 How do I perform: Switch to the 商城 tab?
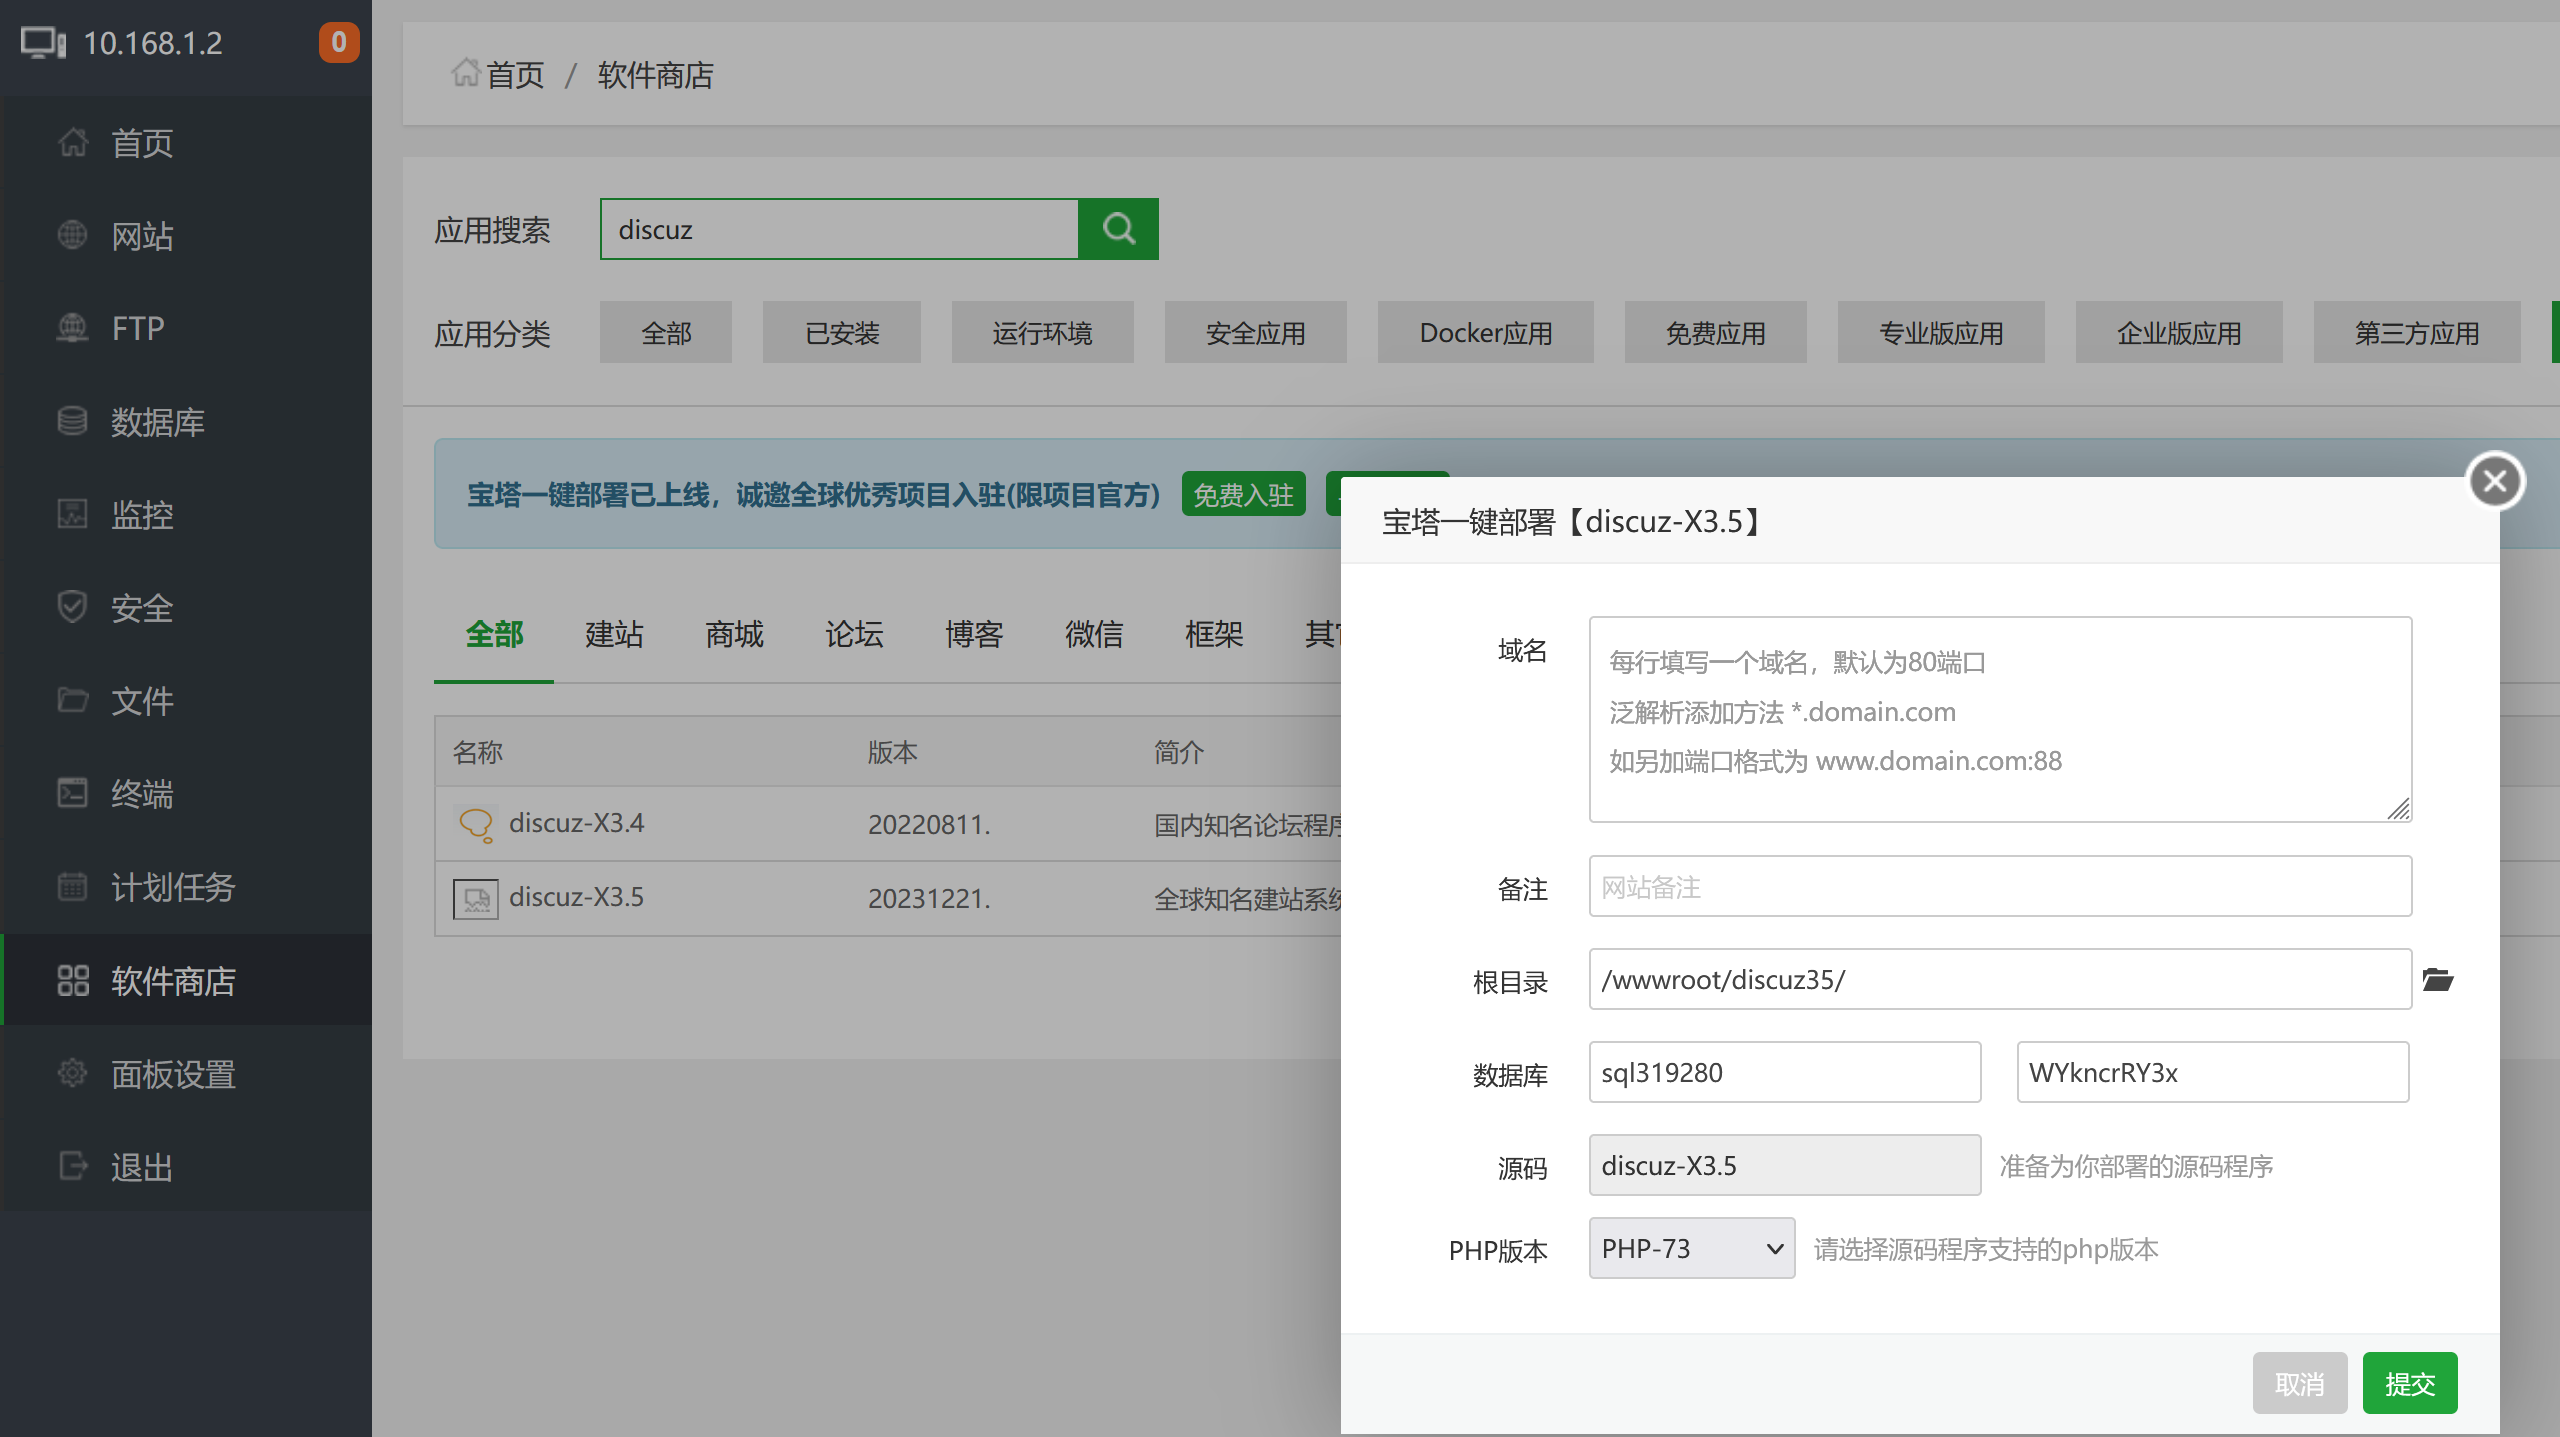tap(734, 634)
